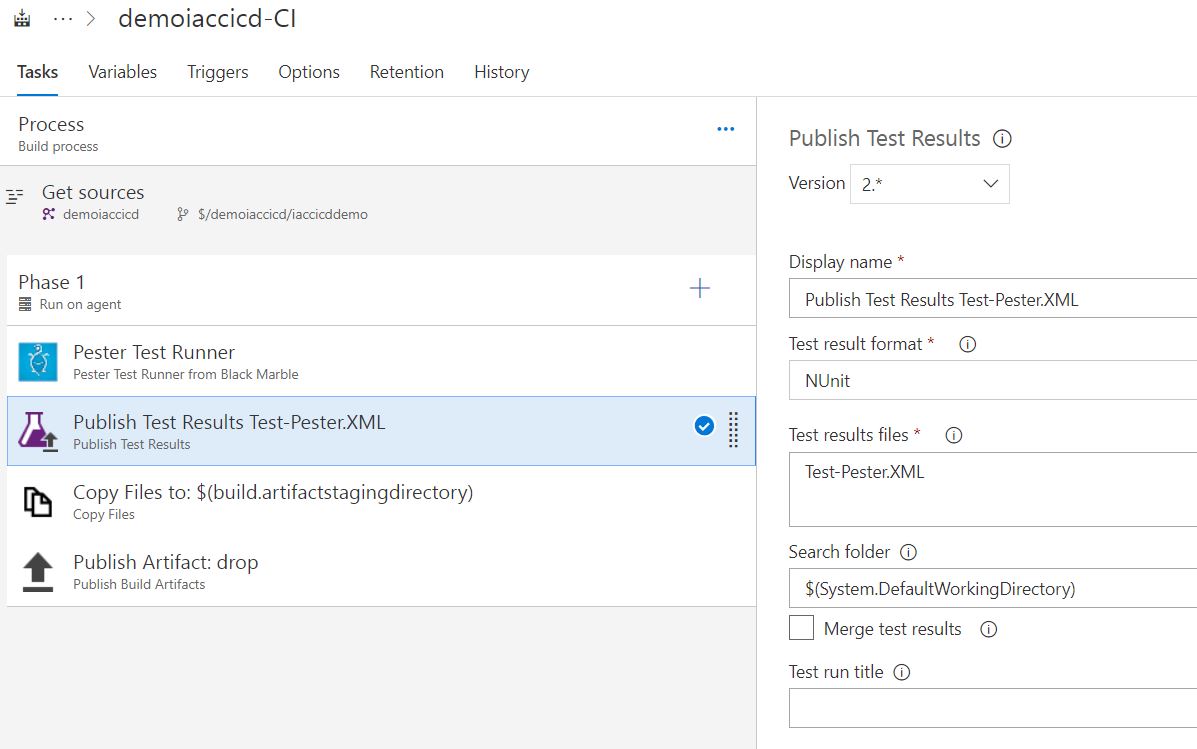Show info for Test results files
This screenshot has height=749, width=1197.
(953, 435)
